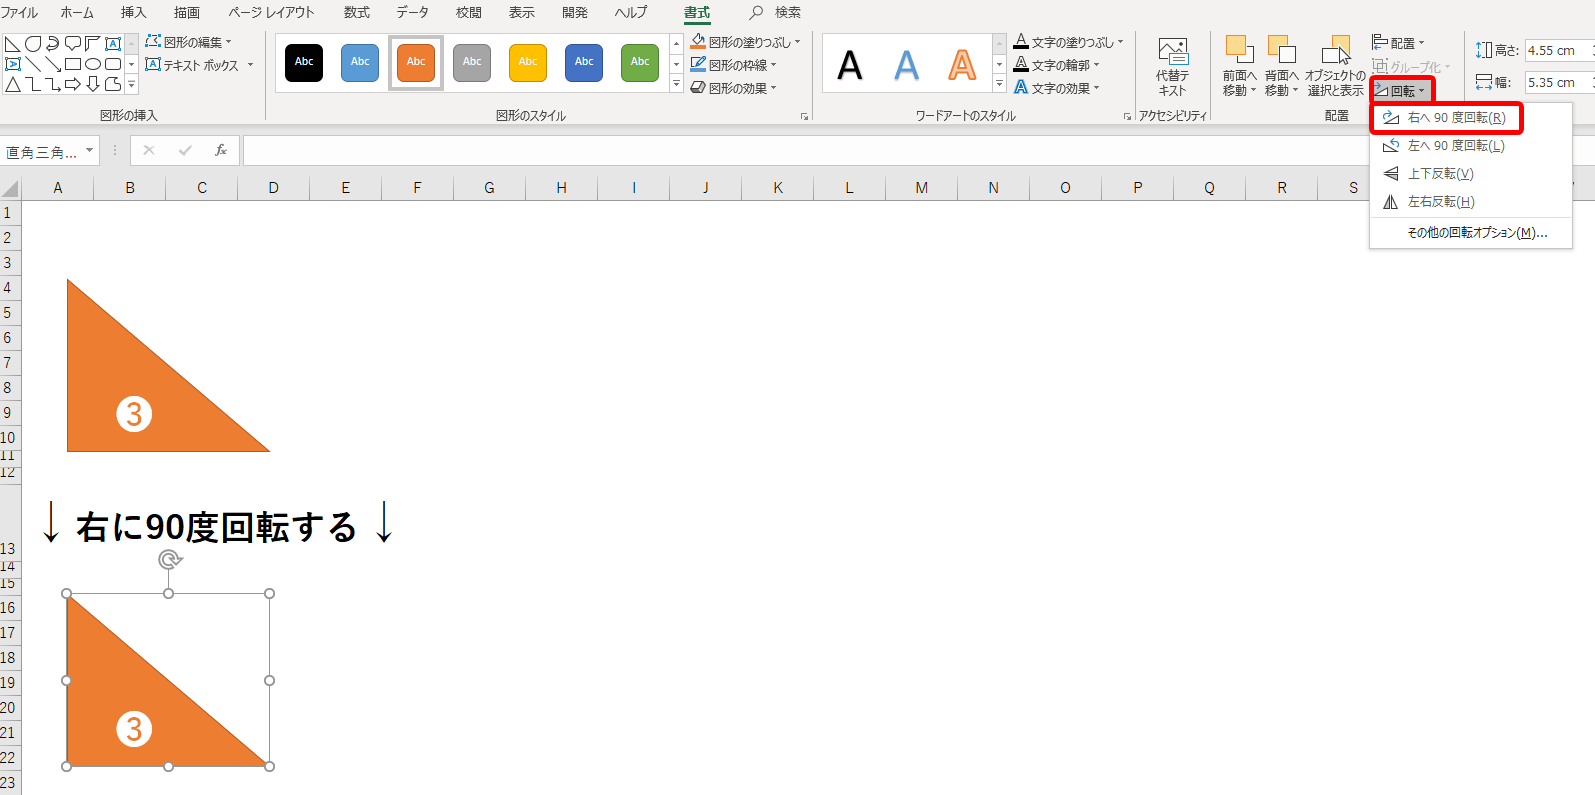Image resolution: width=1595 pixels, height=795 pixels.
Task: Pick the teardrop shape in shapes gallery
Action: 33,44
